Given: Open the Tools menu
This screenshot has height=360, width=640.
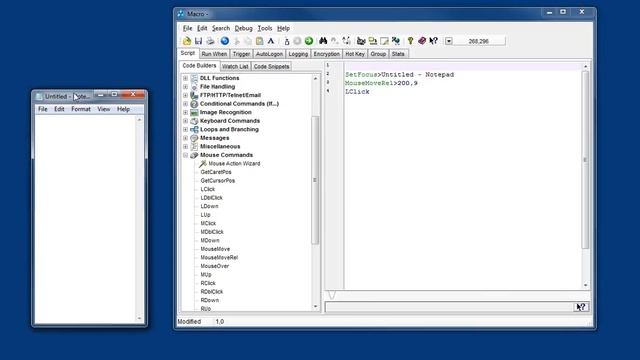Looking at the screenshot, I should 265,28.
